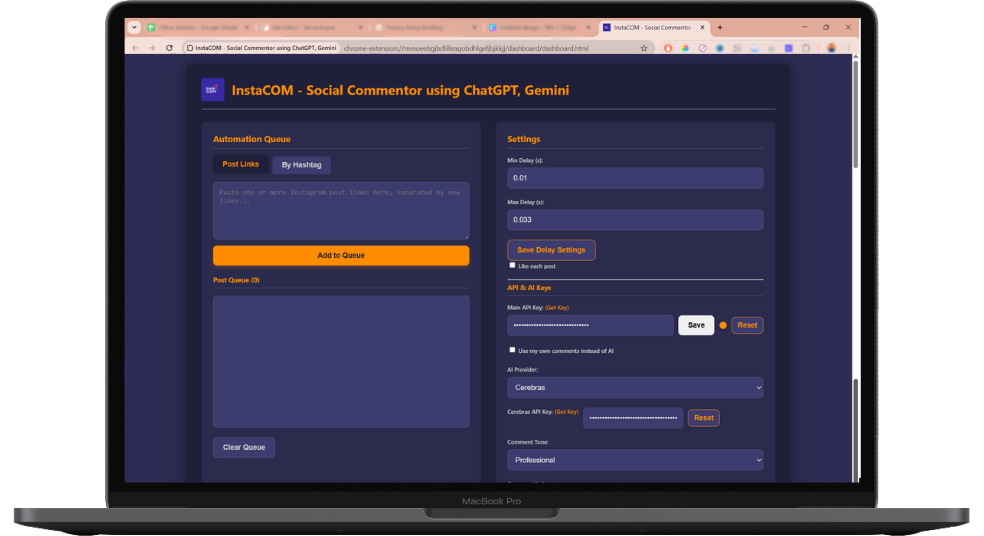Click Save Delay Settings button

[551, 250]
